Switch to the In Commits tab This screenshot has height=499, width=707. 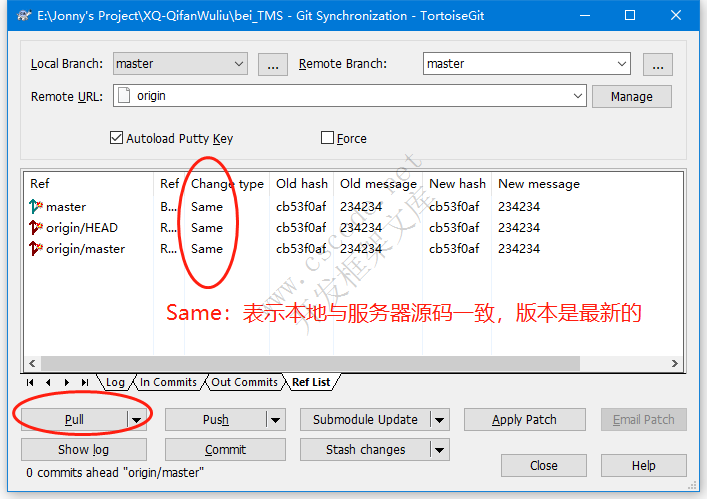(x=168, y=382)
